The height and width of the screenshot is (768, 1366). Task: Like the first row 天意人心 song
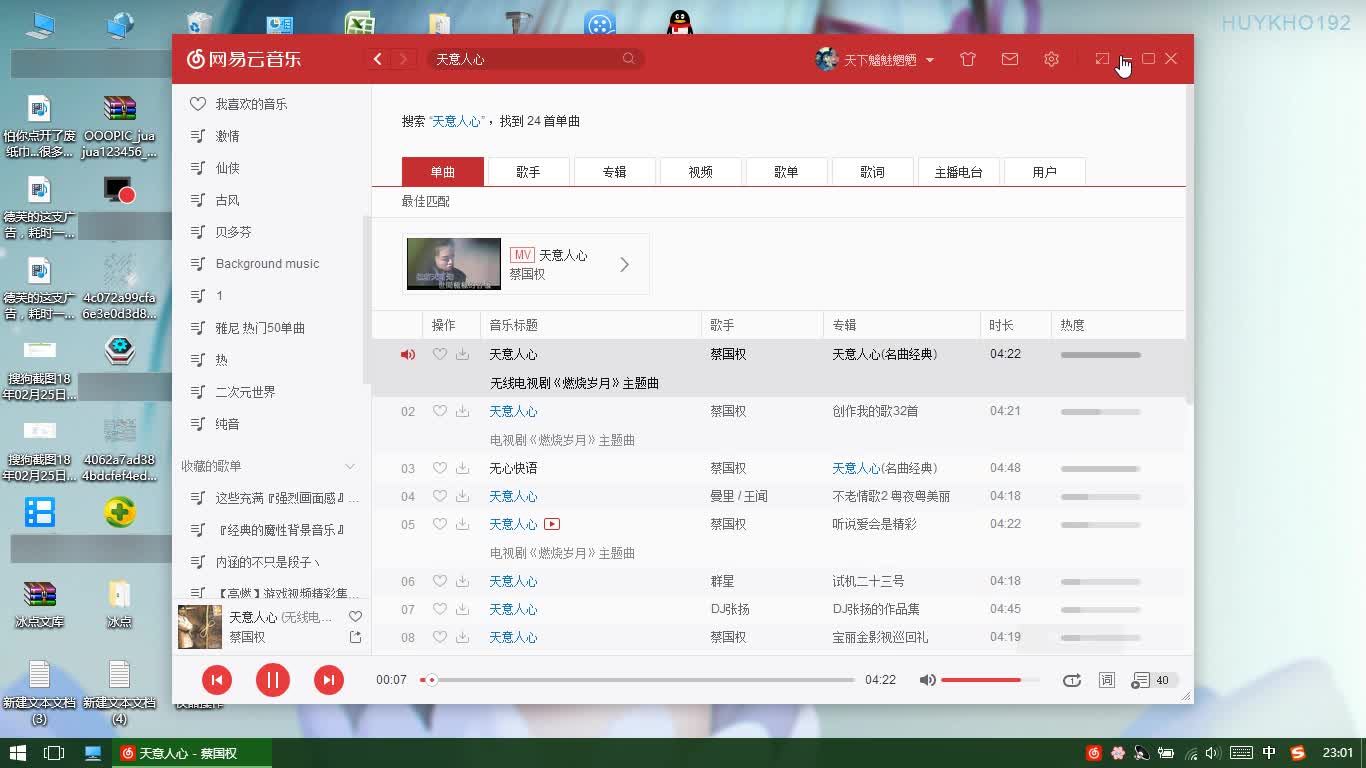pos(439,354)
